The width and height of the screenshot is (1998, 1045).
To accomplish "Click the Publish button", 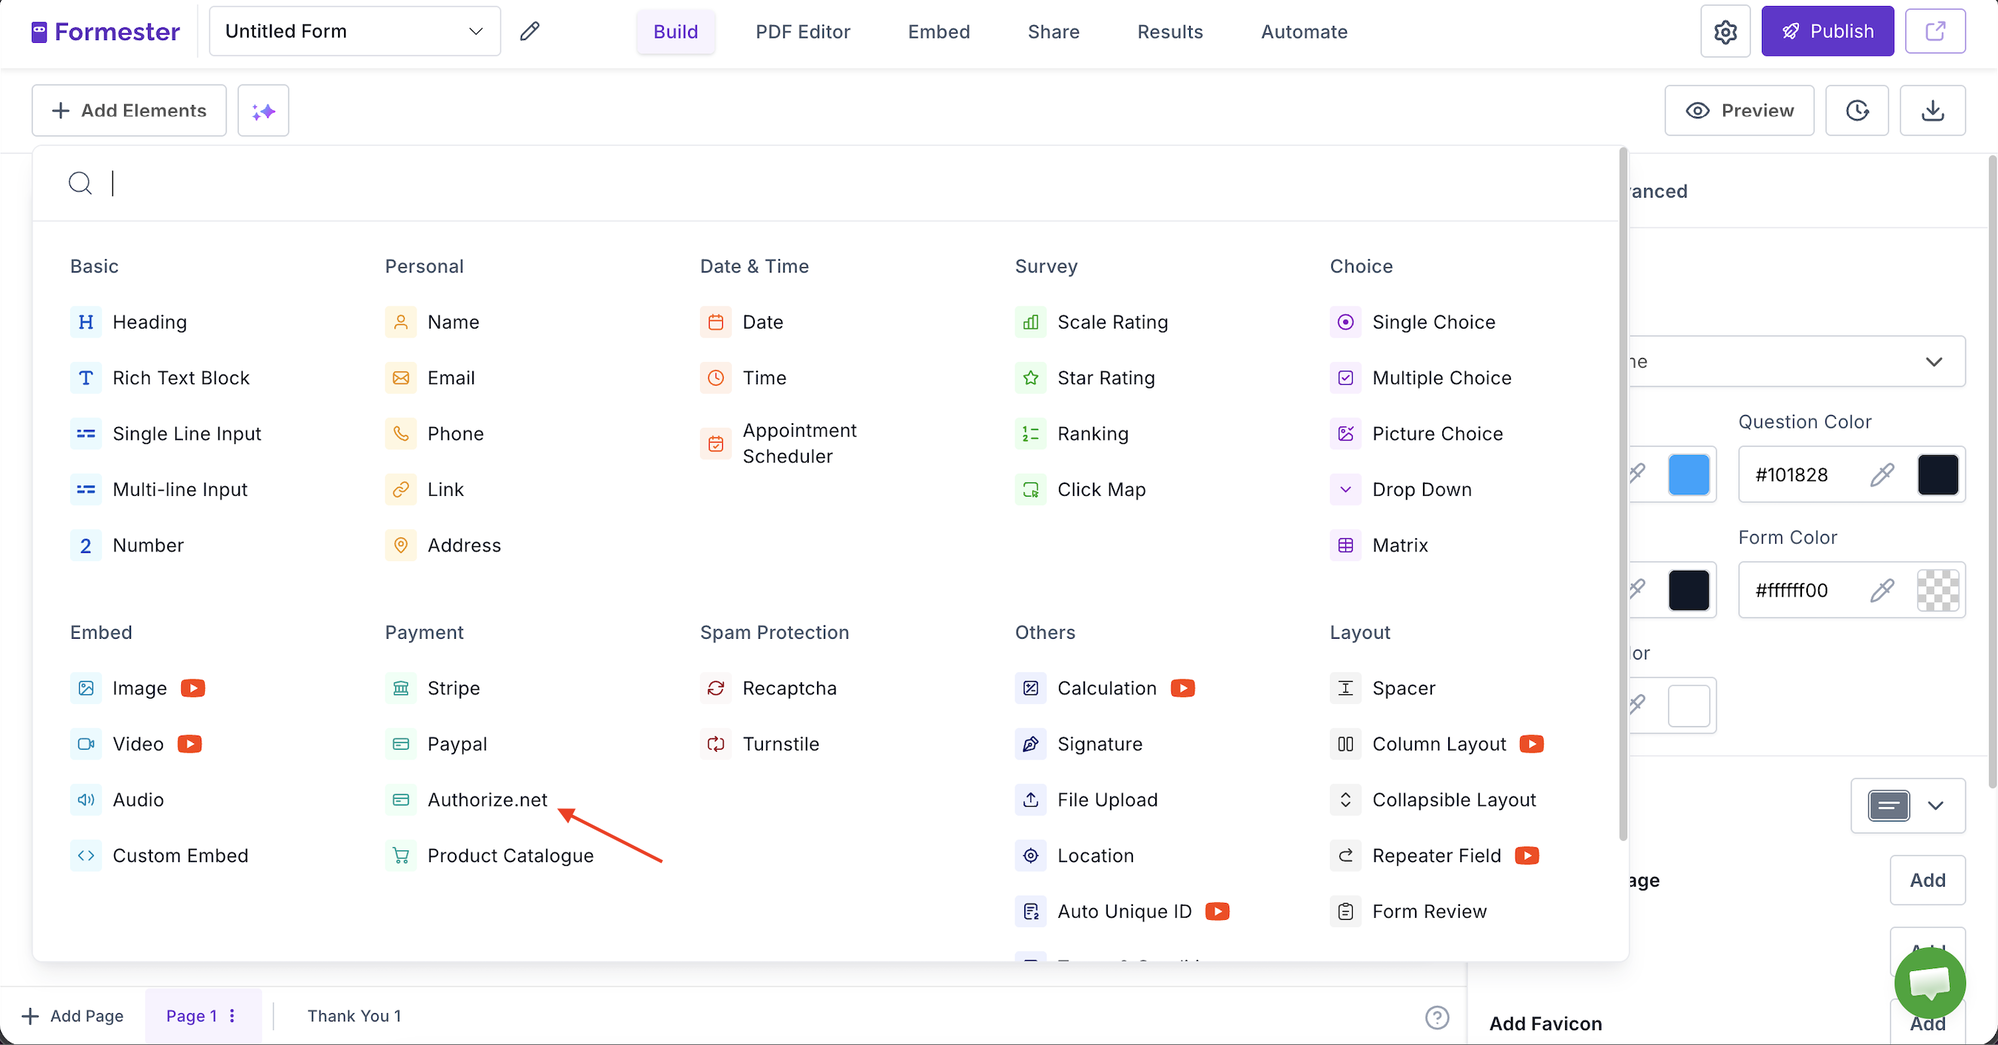I will click(x=1827, y=31).
